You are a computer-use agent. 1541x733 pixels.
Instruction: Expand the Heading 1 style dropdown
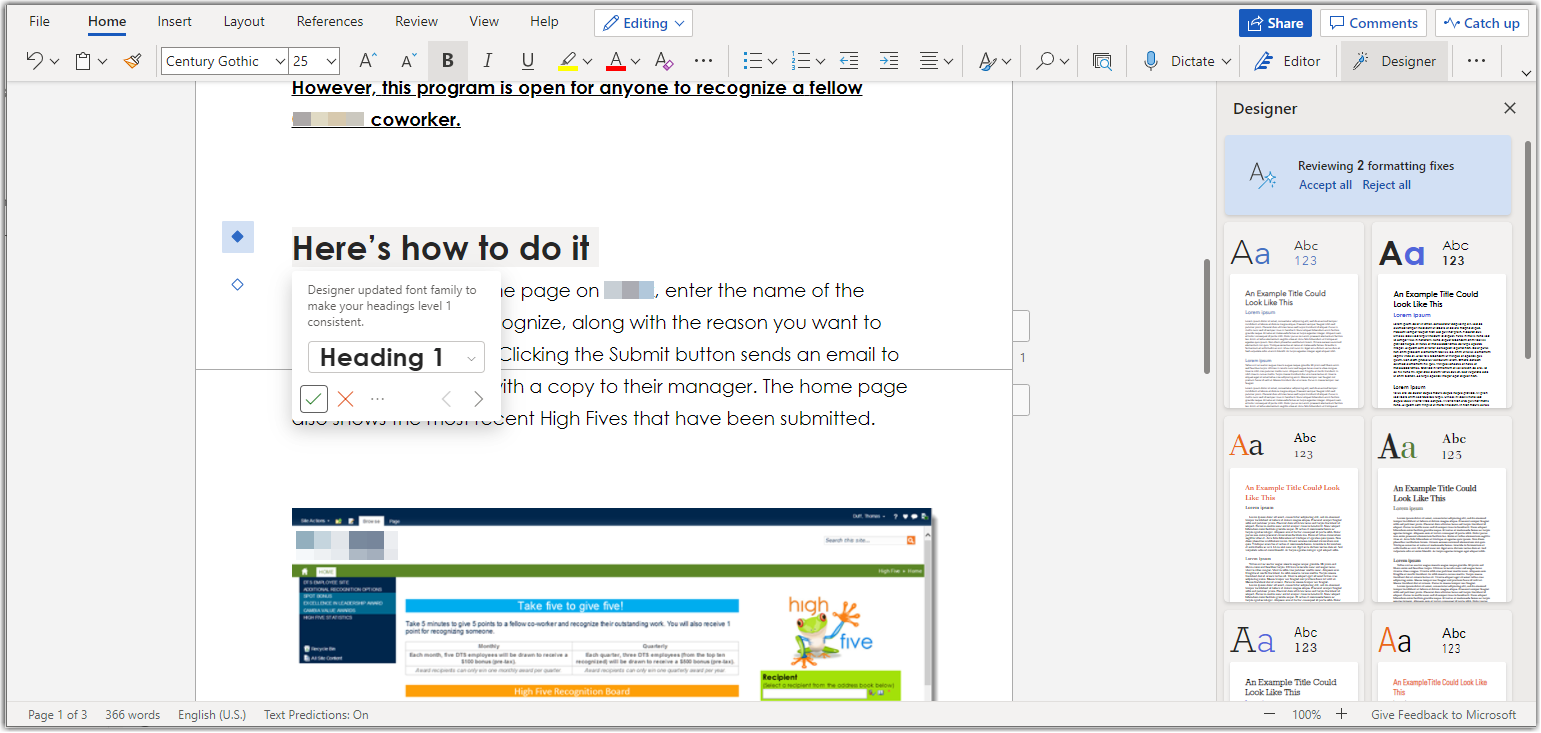[470, 357]
